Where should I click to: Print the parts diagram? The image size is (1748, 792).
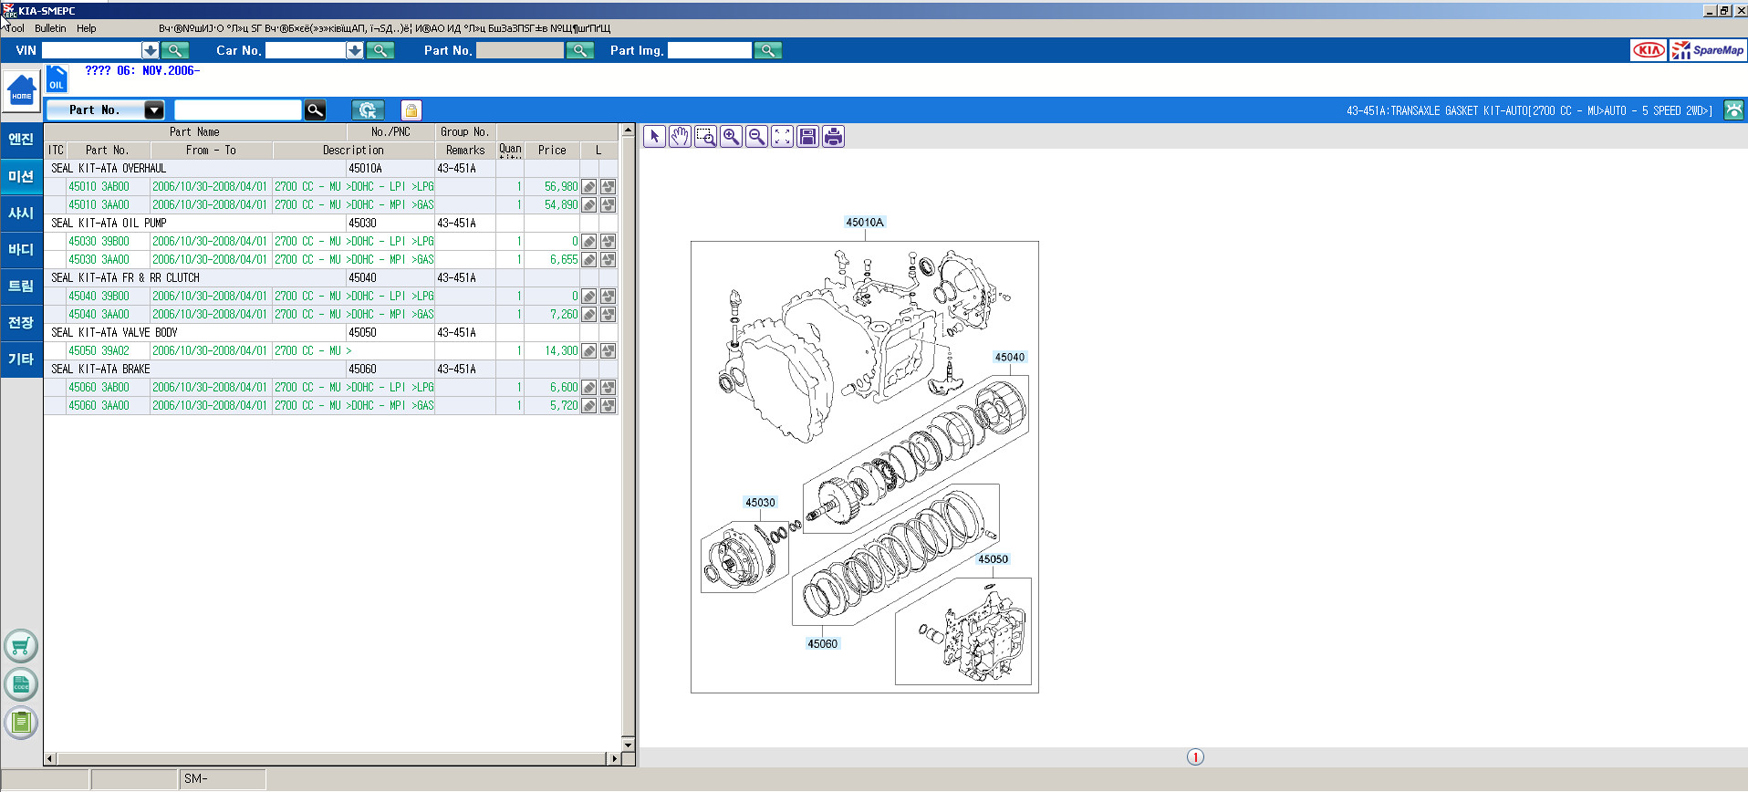click(x=833, y=137)
